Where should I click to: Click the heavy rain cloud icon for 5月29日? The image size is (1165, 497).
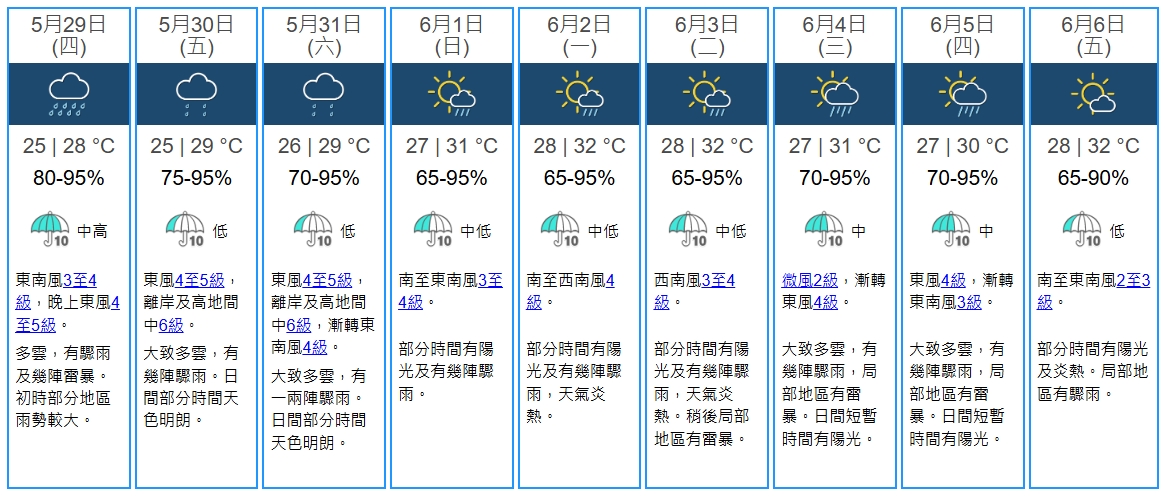(x=69, y=93)
